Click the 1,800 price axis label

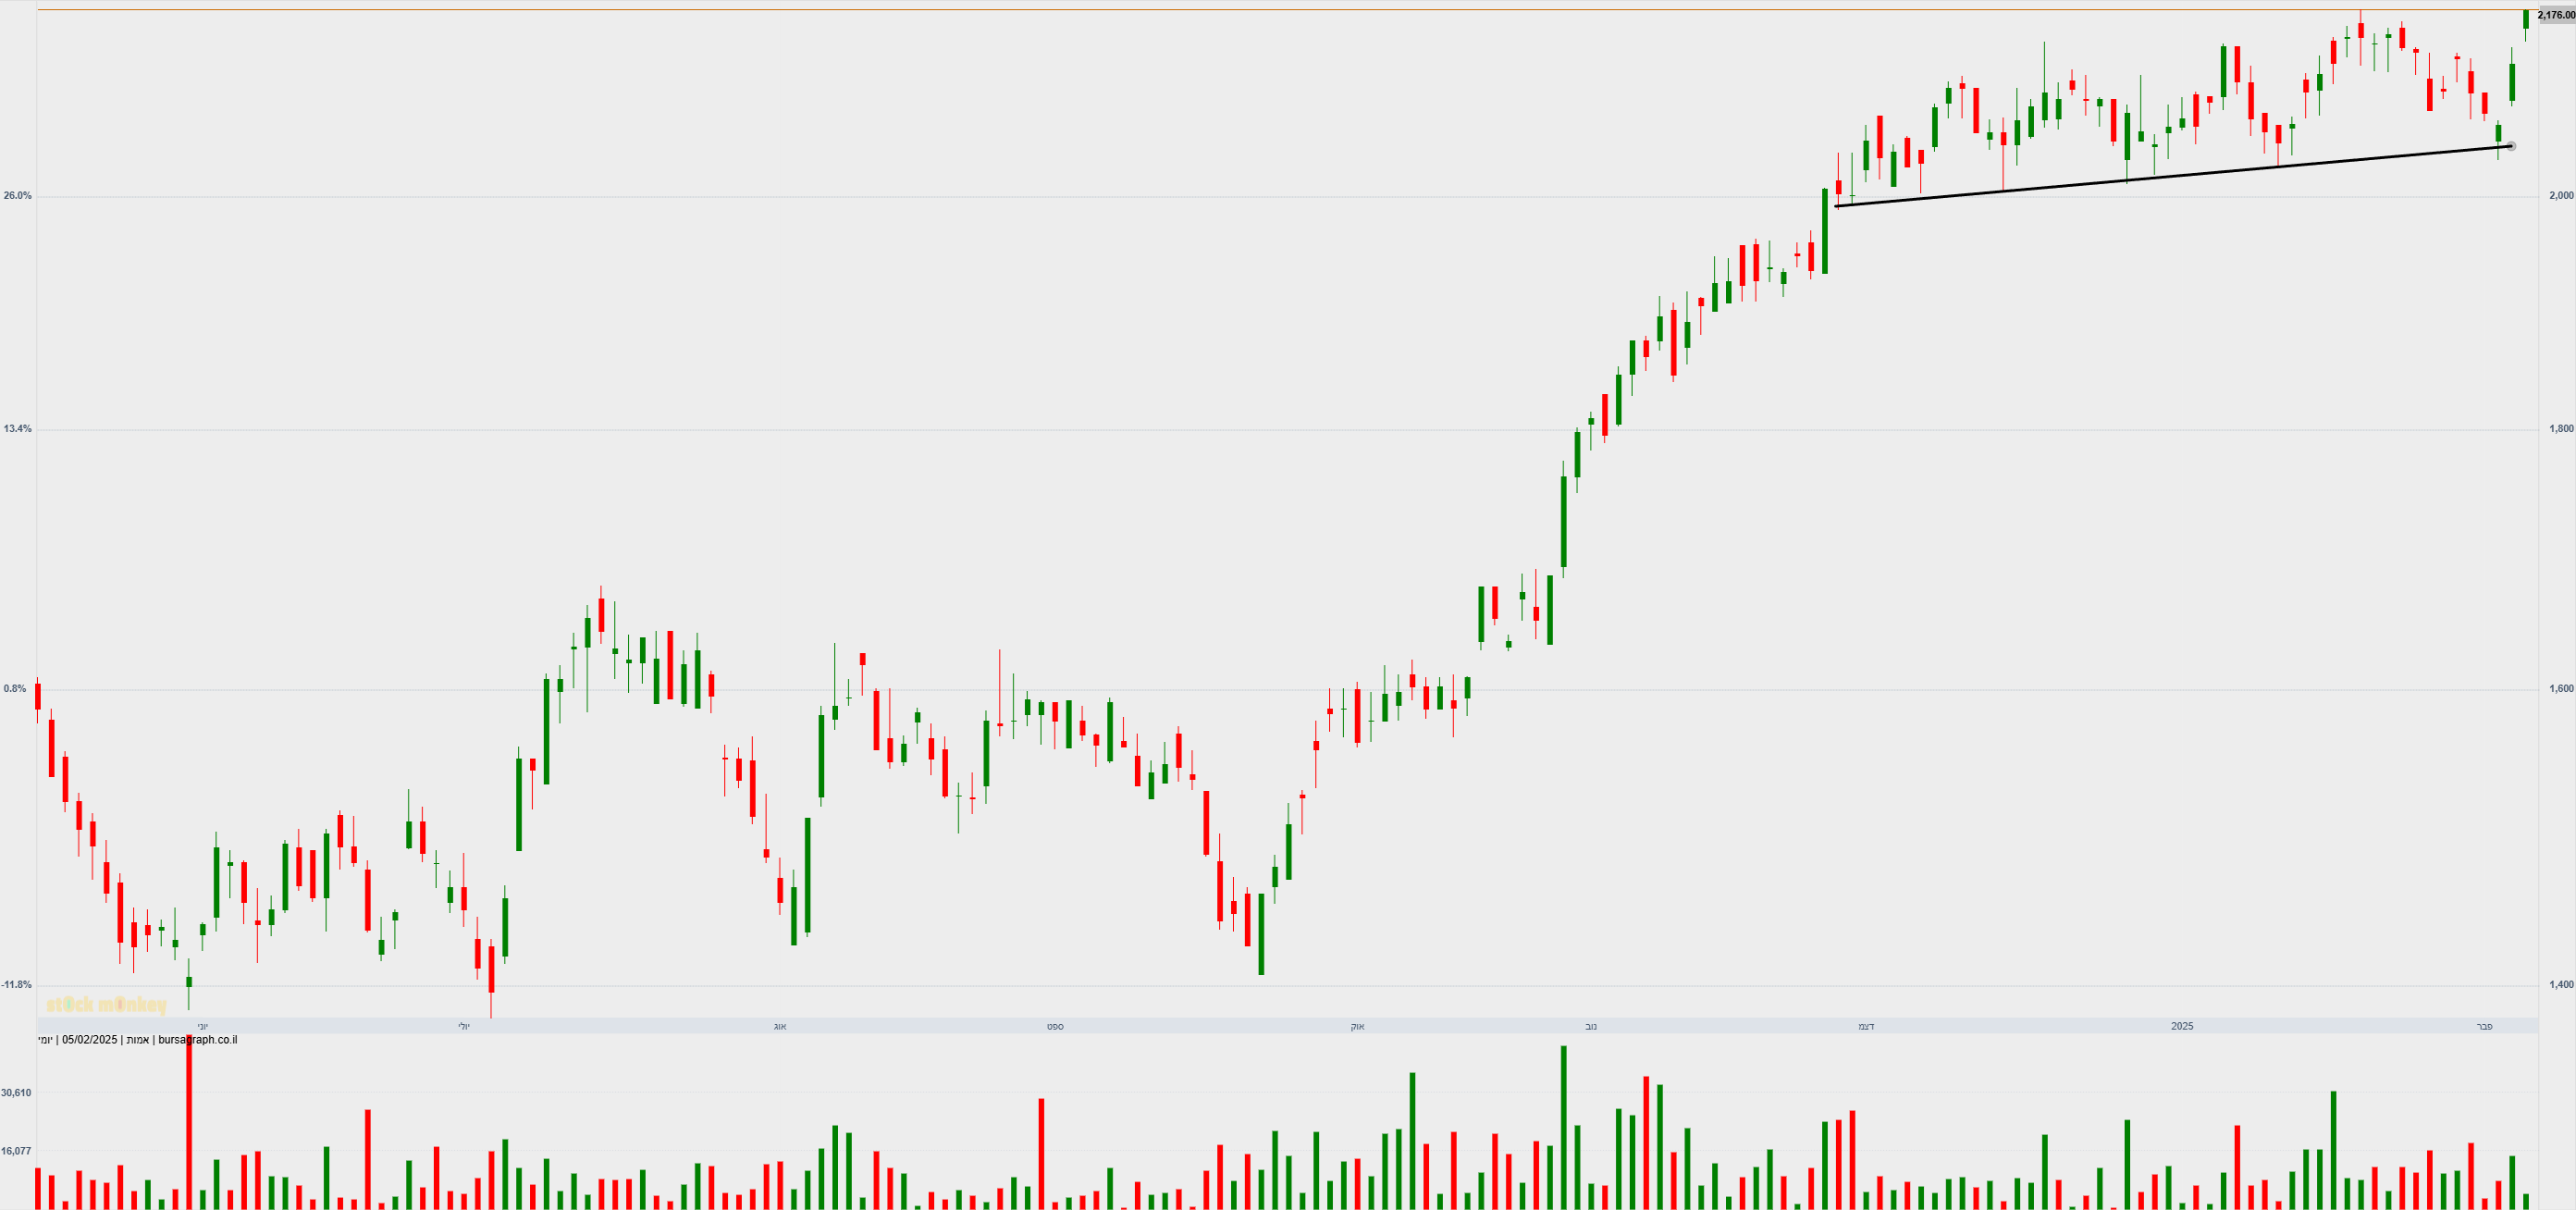pos(2560,429)
